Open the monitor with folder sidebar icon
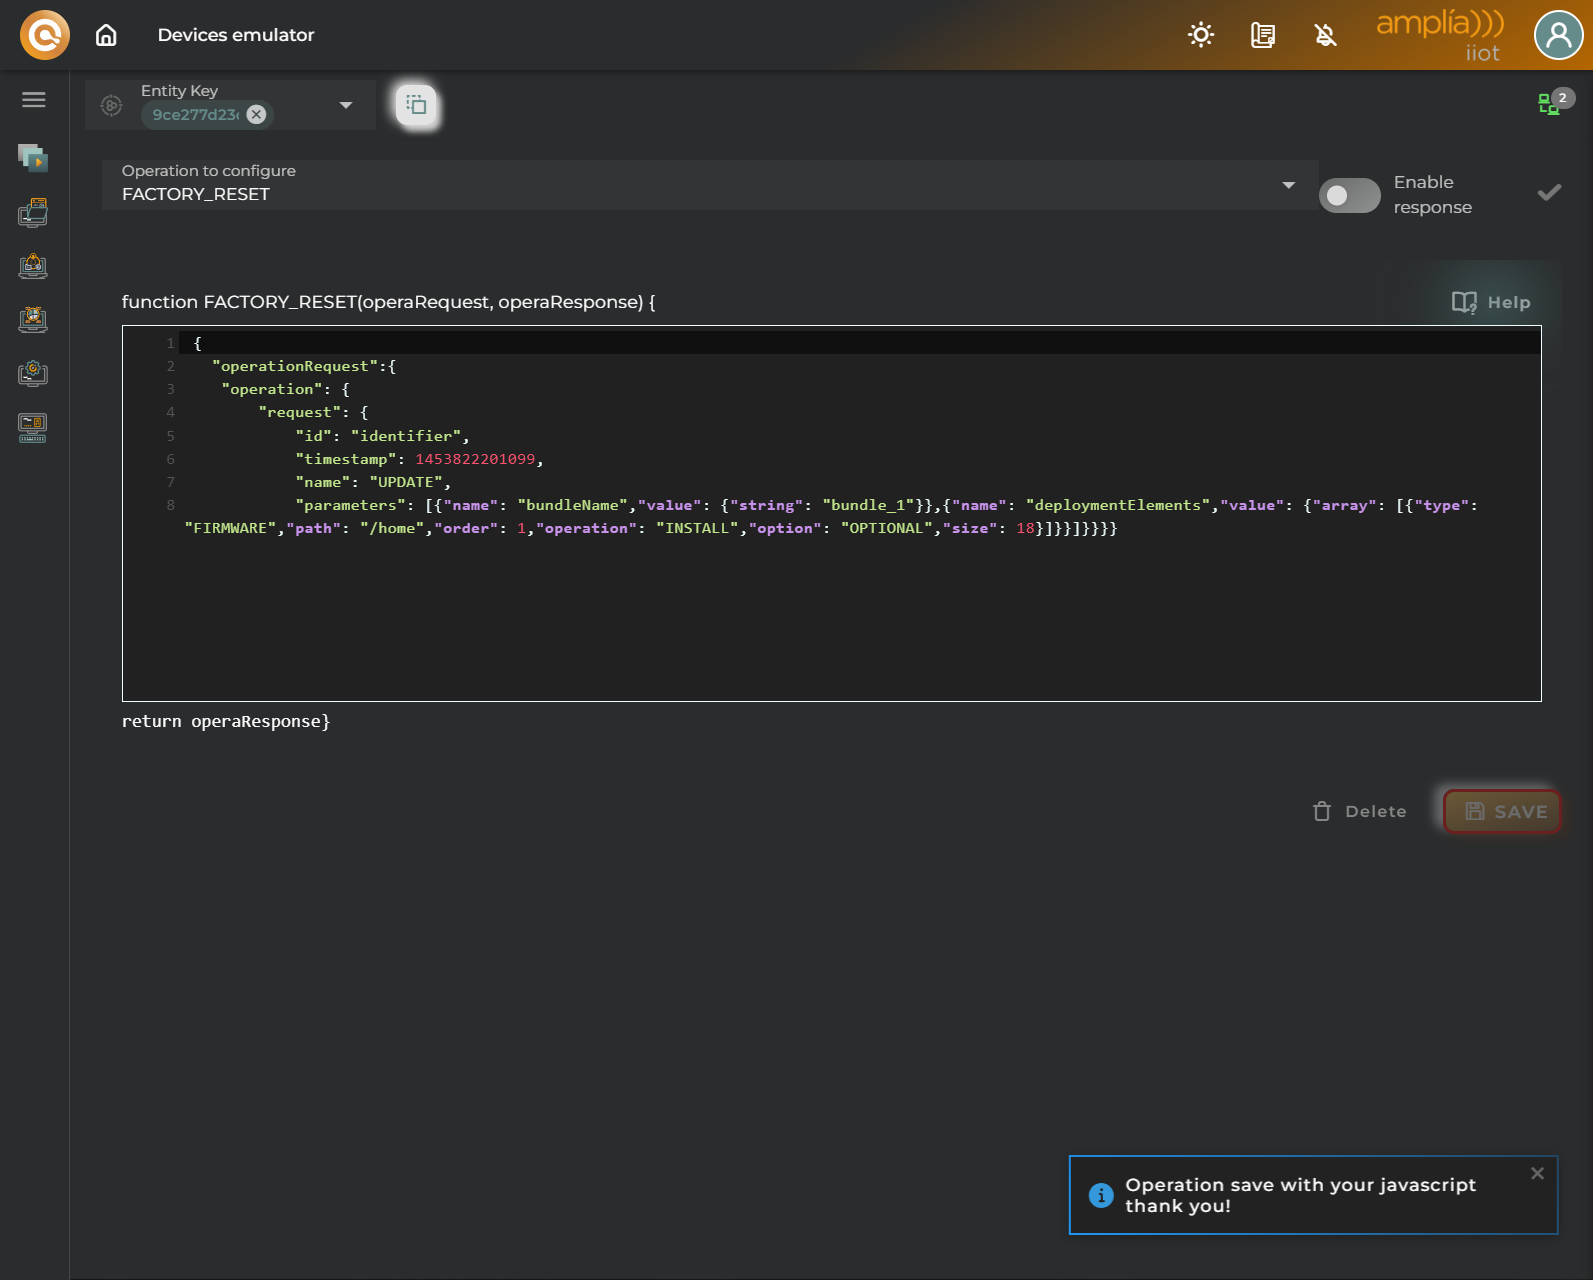The height and width of the screenshot is (1280, 1593). pyautogui.click(x=33, y=212)
